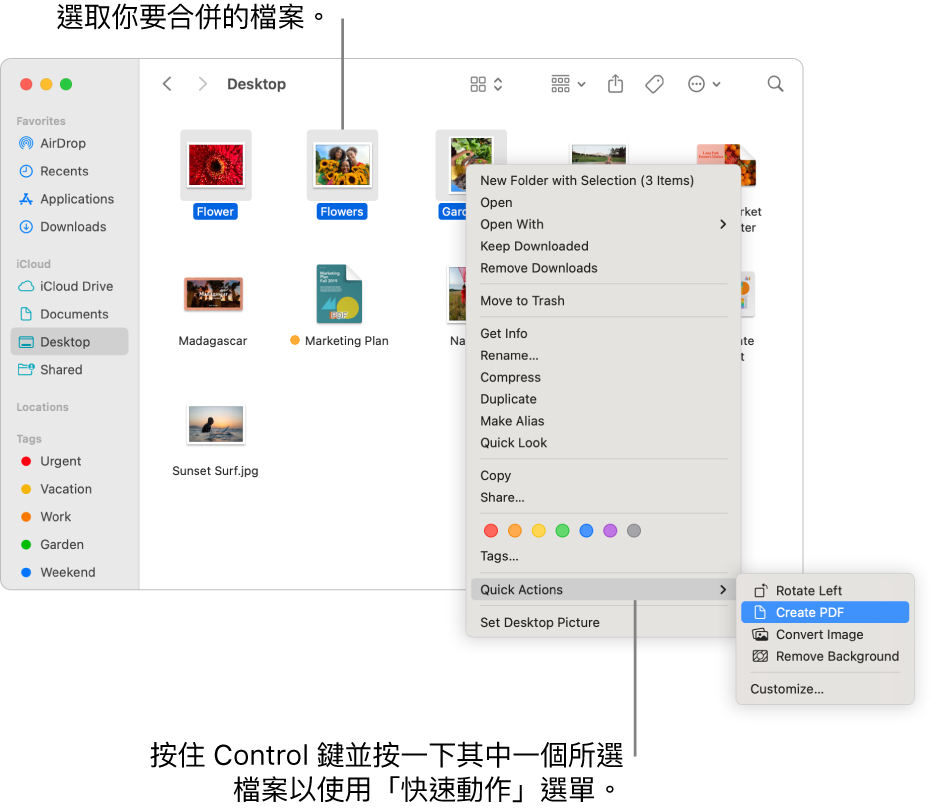
Task: Select the Flowers image thumbnail
Action: pyautogui.click(x=342, y=165)
